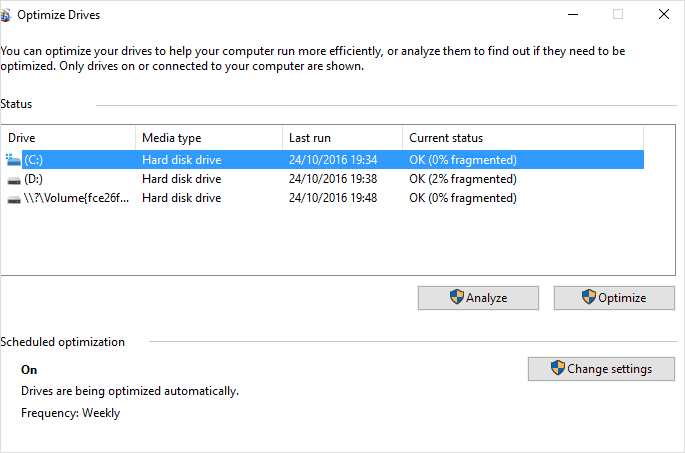This screenshot has width=685, height=453.
Task: Select the (C:) drive row
Action: [323, 160]
